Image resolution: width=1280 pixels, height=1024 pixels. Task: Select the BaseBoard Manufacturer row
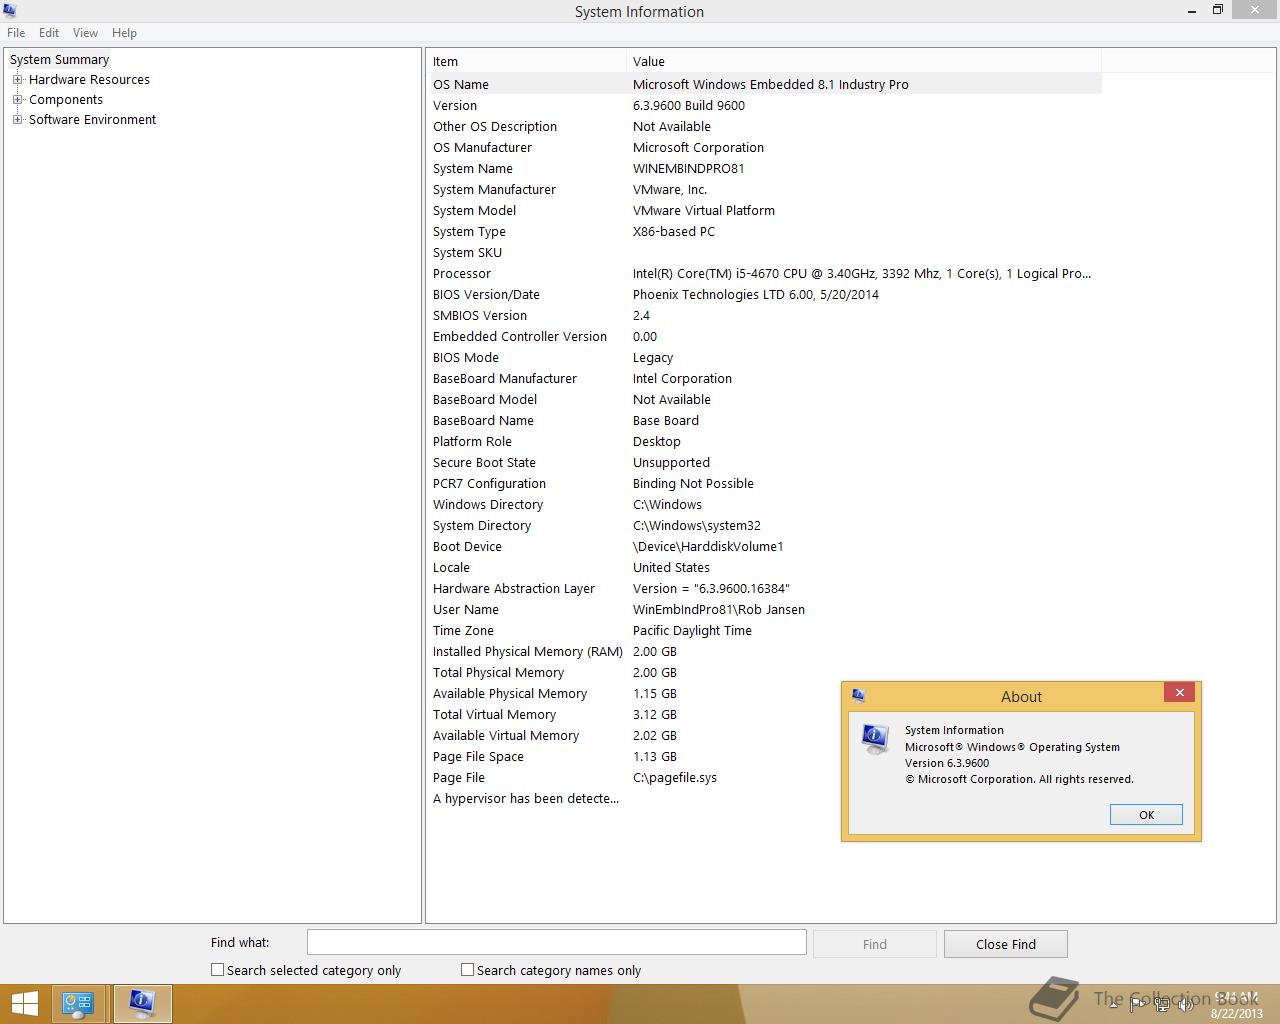(x=765, y=379)
